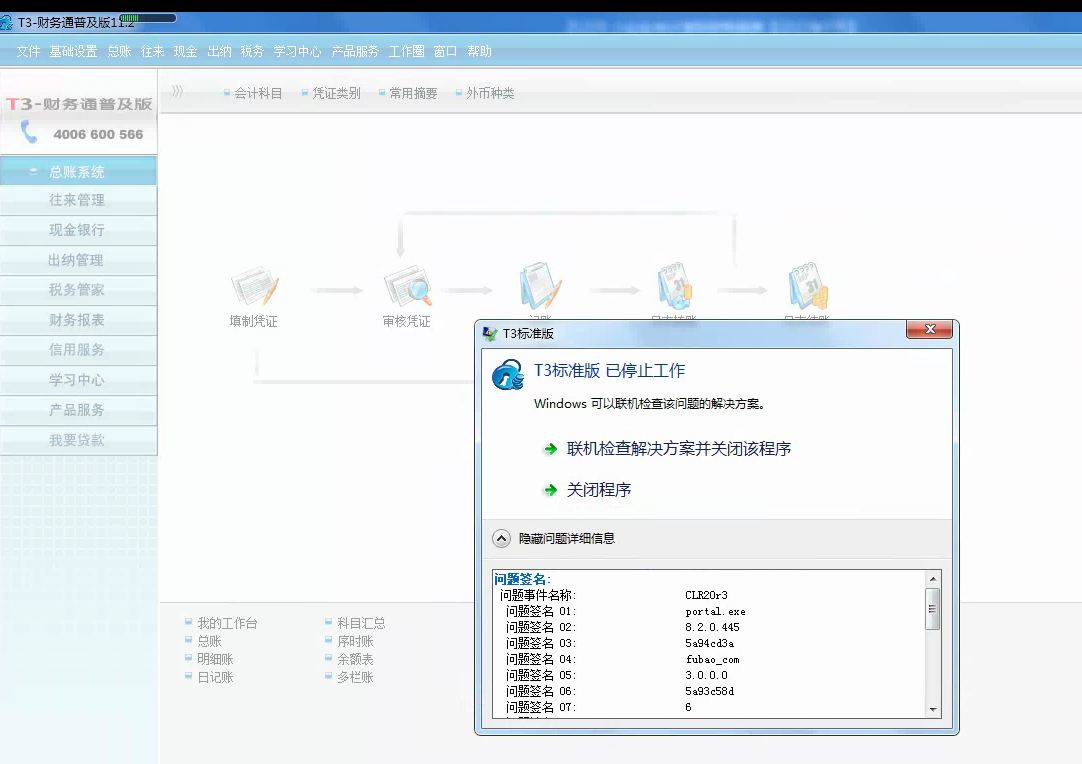Collapse the 总账系统 sidebar section
This screenshot has height=764, width=1082.
(x=33, y=172)
